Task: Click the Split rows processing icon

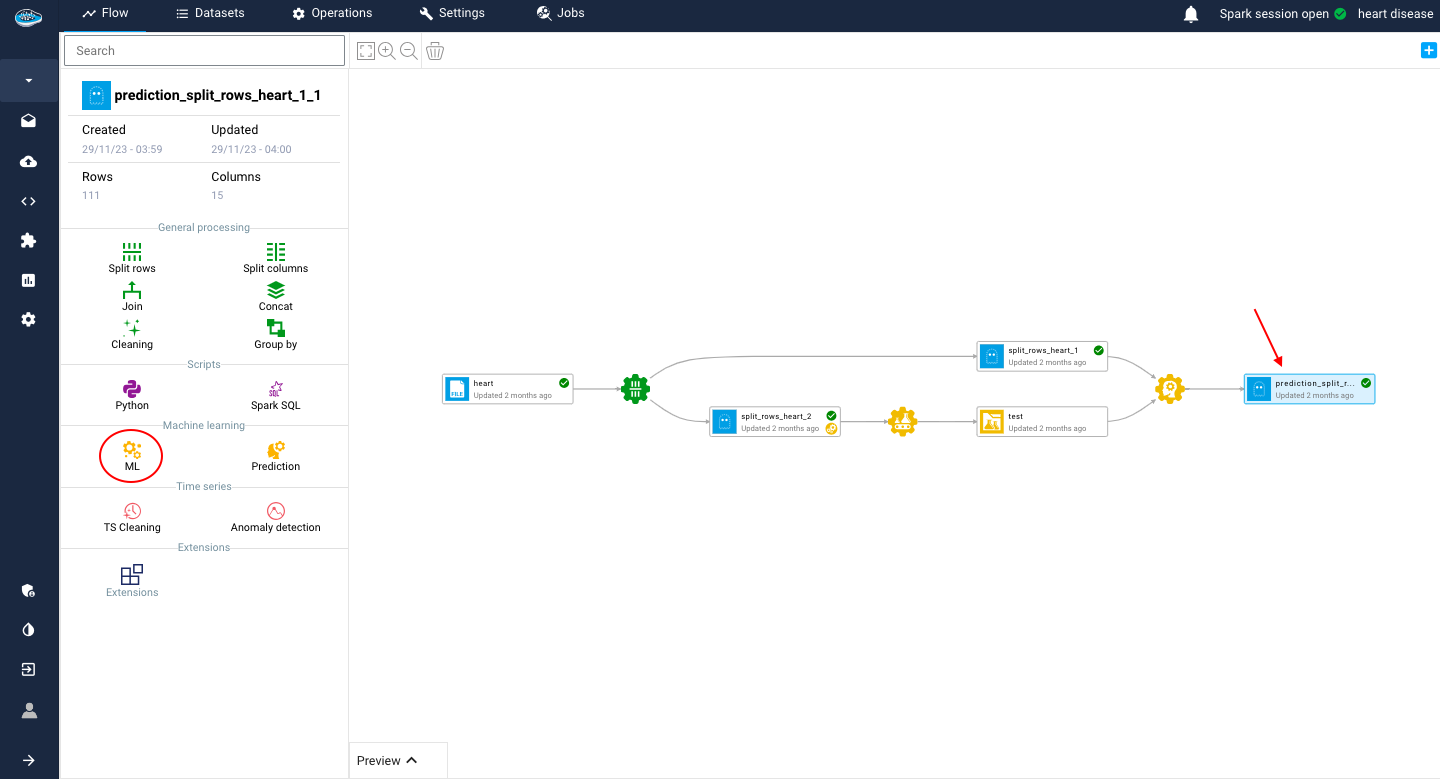Action: click(132, 252)
